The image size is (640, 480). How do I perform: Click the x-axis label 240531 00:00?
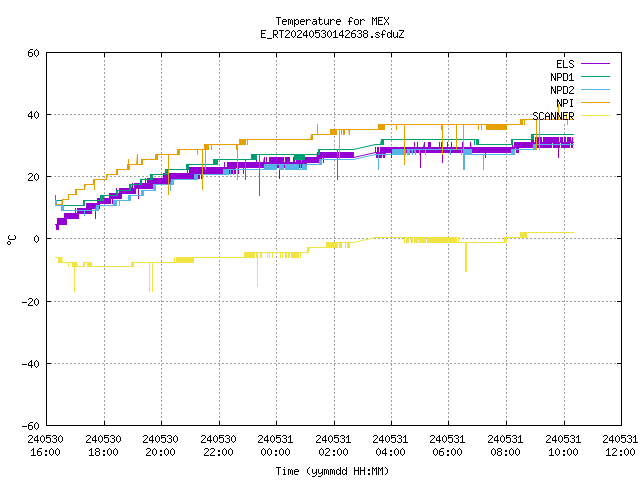pyautogui.click(x=276, y=446)
